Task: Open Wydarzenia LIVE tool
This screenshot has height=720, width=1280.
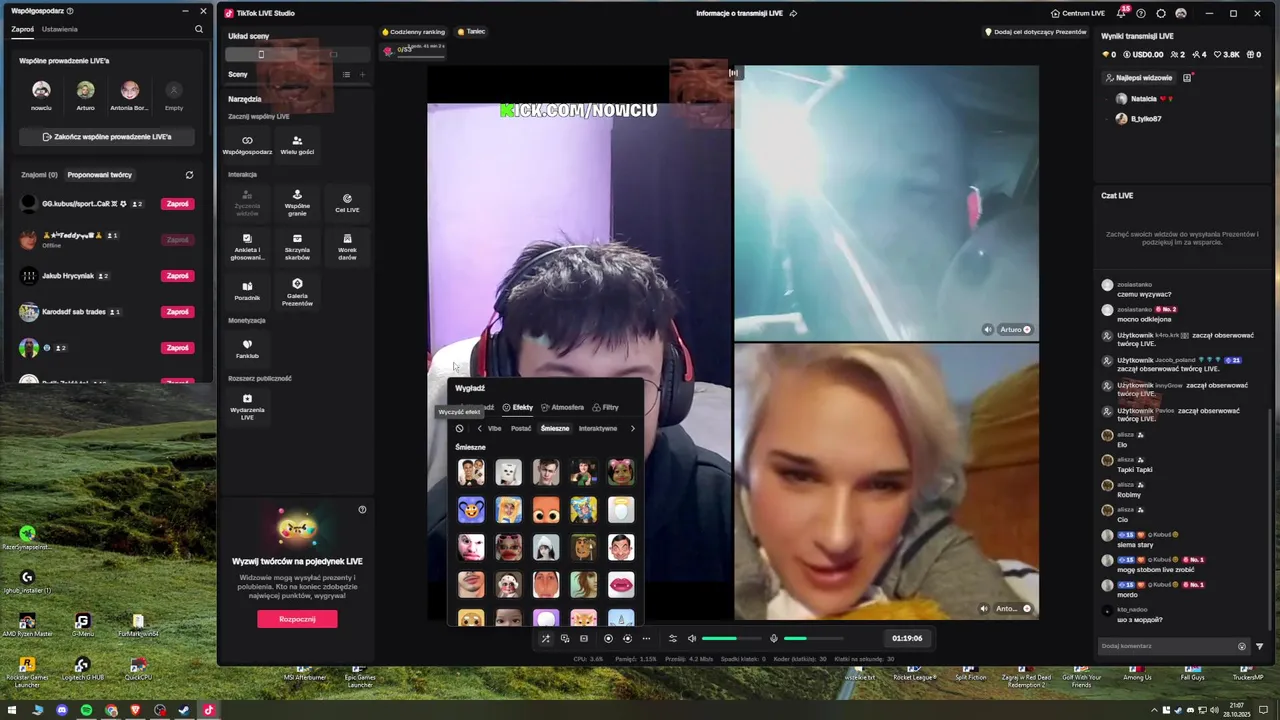Action: pyautogui.click(x=247, y=407)
